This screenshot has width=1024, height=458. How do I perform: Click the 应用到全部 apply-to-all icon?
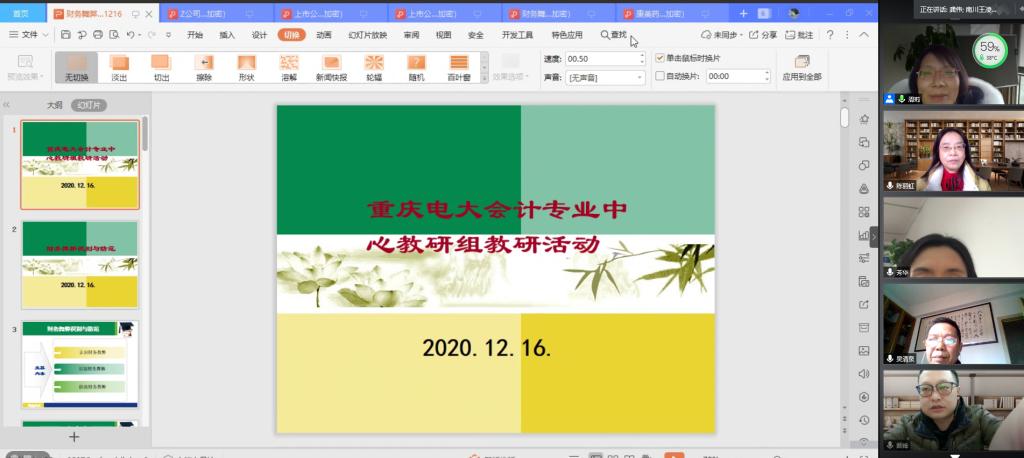click(x=801, y=66)
